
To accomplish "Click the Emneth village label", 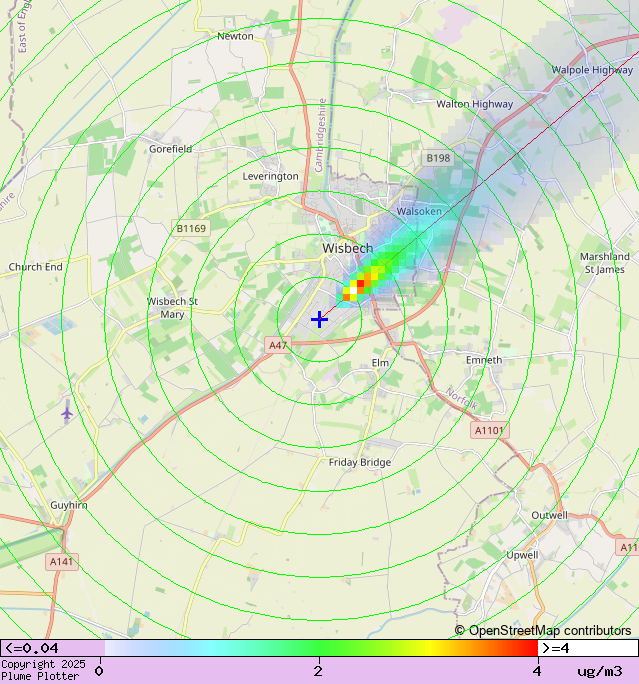I will (484, 360).
